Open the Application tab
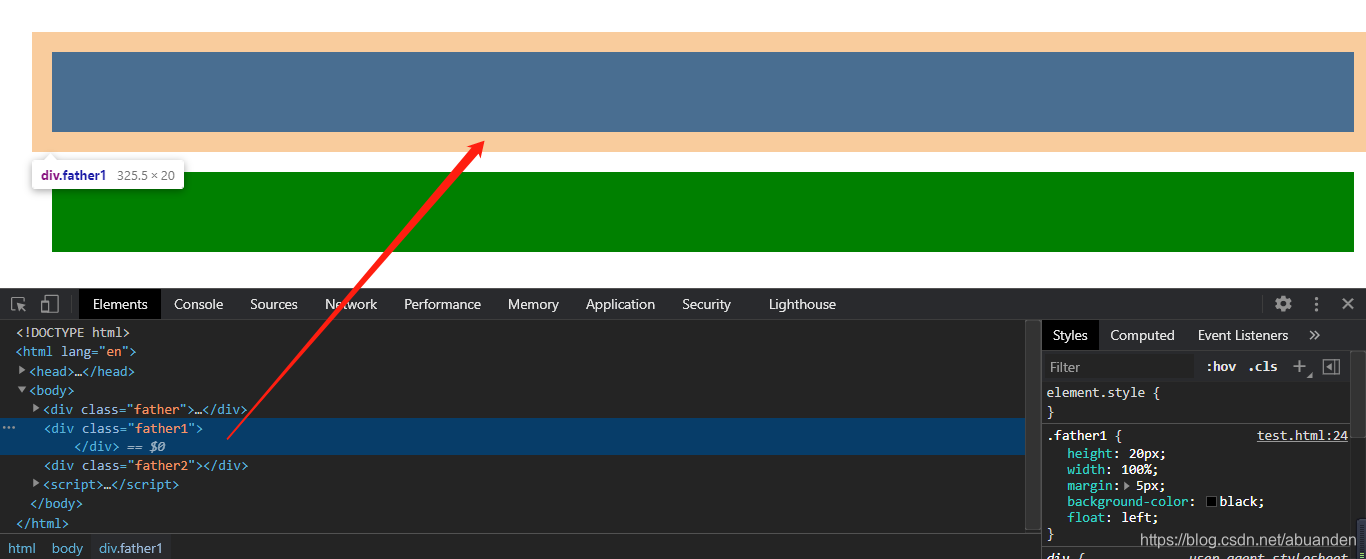This screenshot has height=559, width=1366. coord(620,304)
